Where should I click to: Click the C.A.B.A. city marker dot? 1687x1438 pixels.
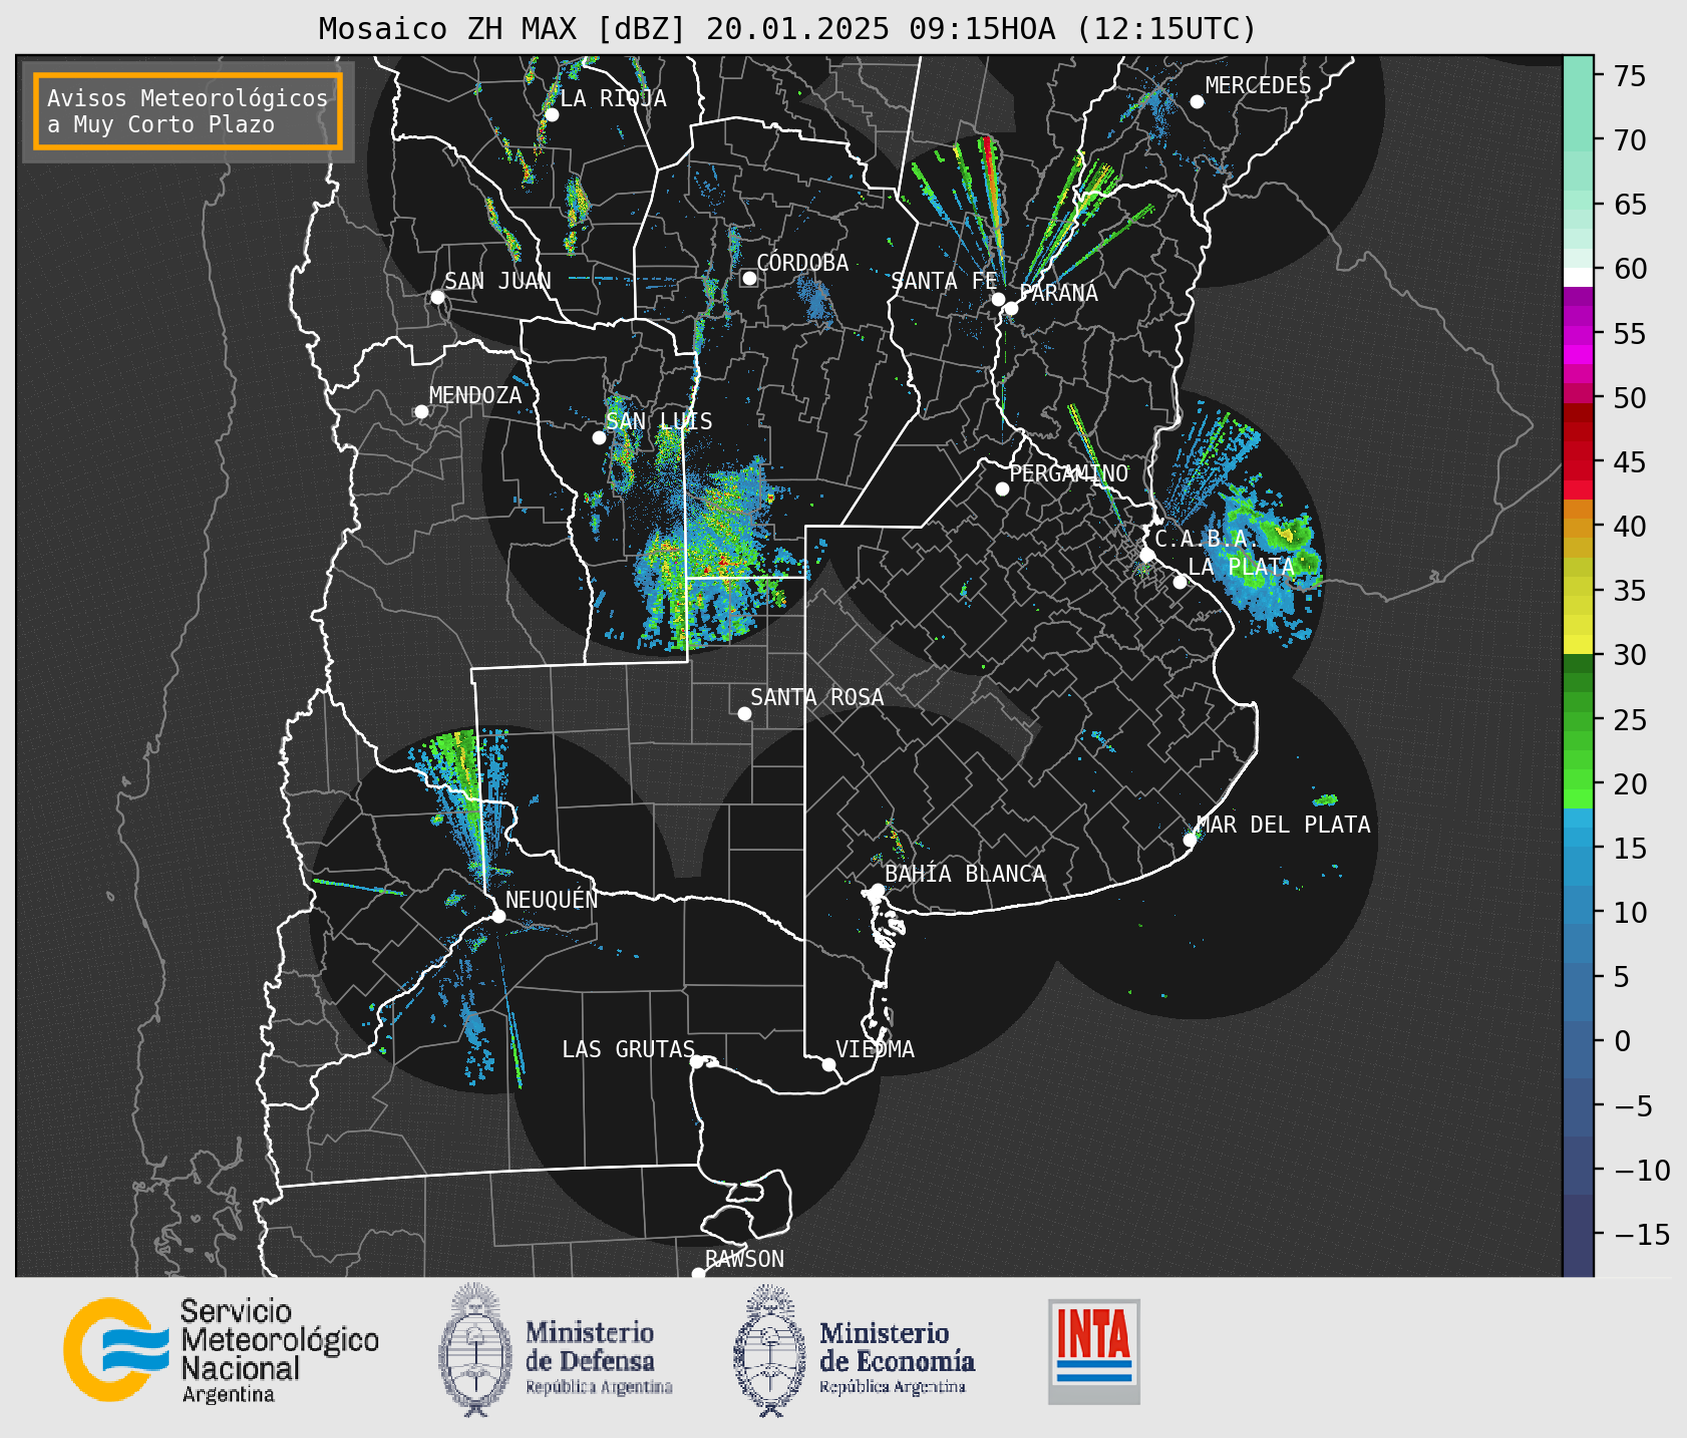tap(1147, 555)
